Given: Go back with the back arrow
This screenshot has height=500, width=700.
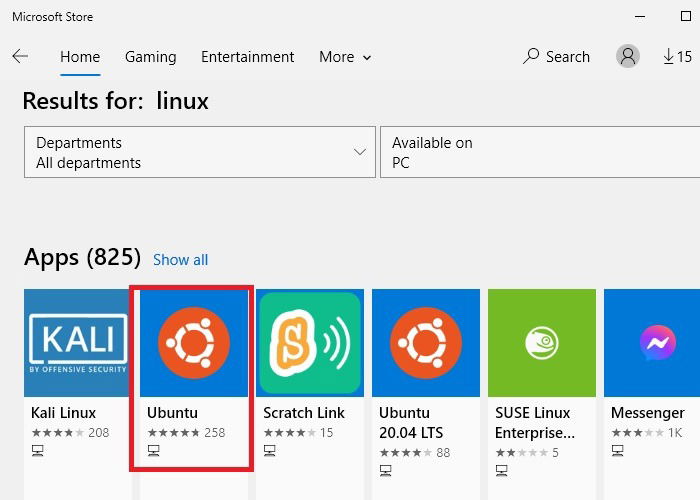Looking at the screenshot, I should (x=20, y=56).
